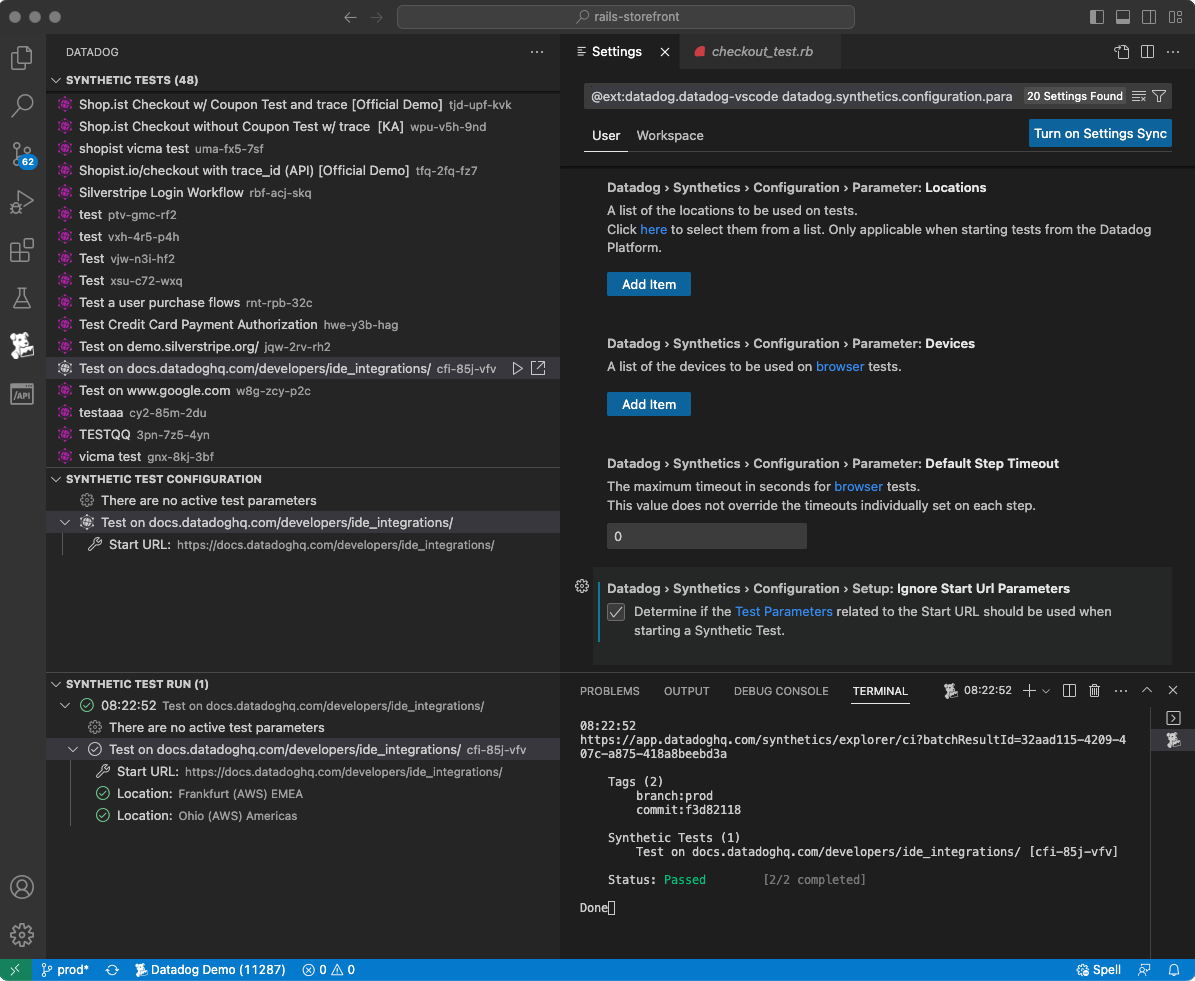Select the Workspace settings tab
This screenshot has width=1195, height=981.
point(670,136)
